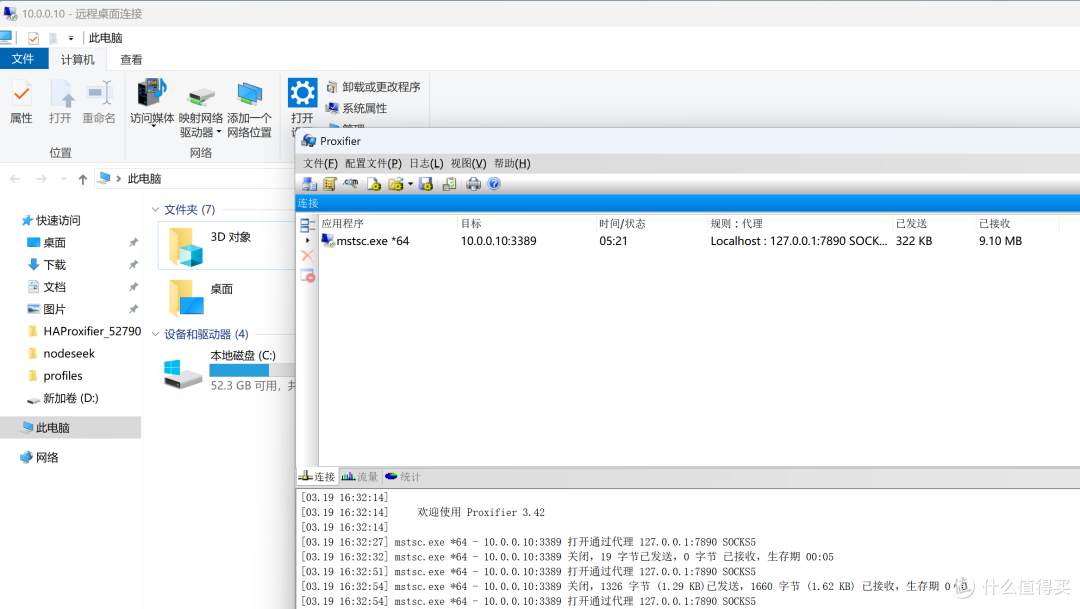The height and width of the screenshot is (609, 1080).
Task: Click the received value 9.10 MB
Action: click(1000, 241)
